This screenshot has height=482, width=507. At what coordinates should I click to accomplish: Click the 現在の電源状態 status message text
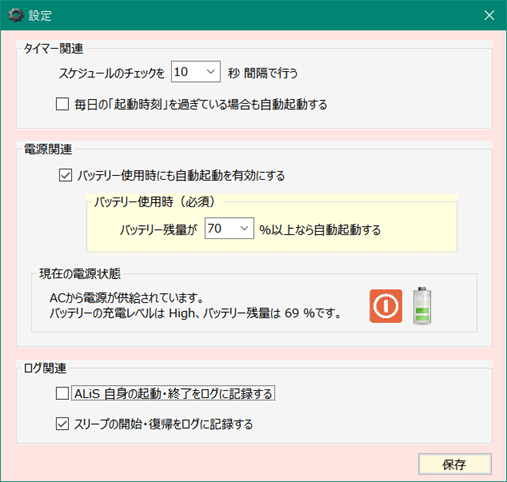click(x=195, y=306)
